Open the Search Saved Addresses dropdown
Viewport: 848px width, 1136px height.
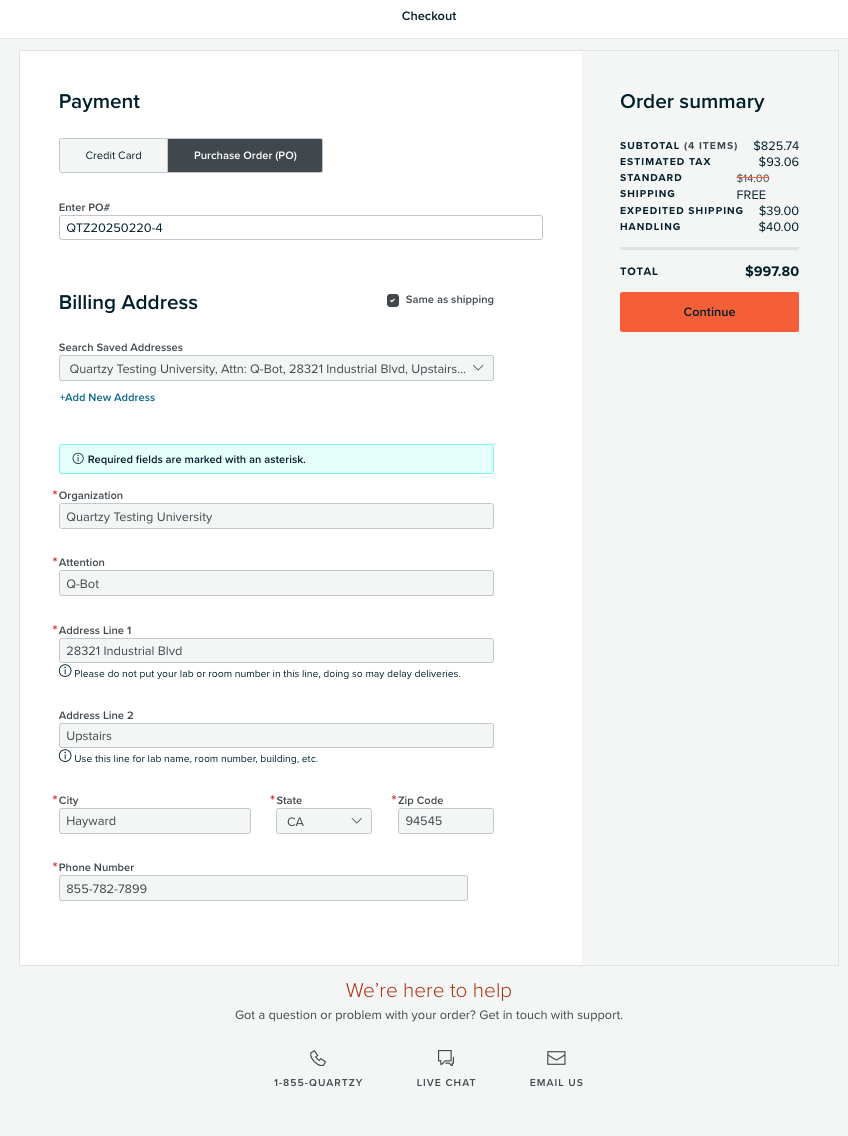click(276, 368)
